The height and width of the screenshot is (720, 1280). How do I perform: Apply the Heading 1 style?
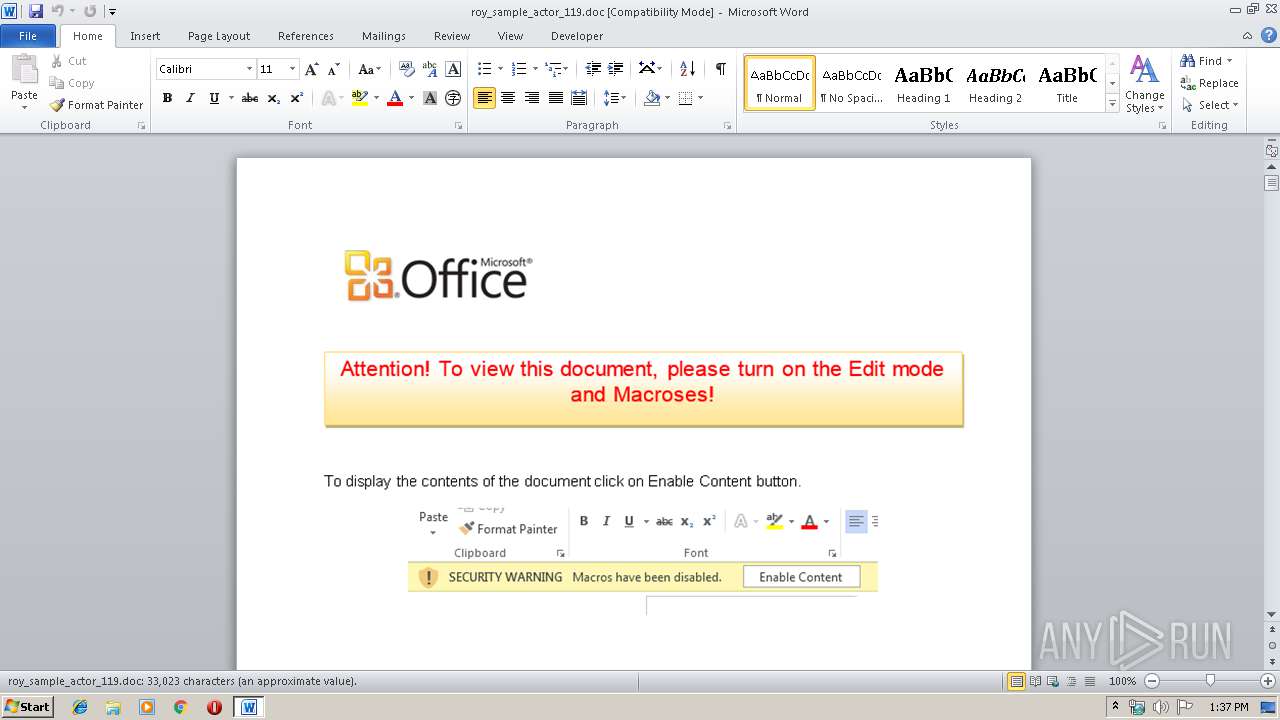click(x=923, y=83)
